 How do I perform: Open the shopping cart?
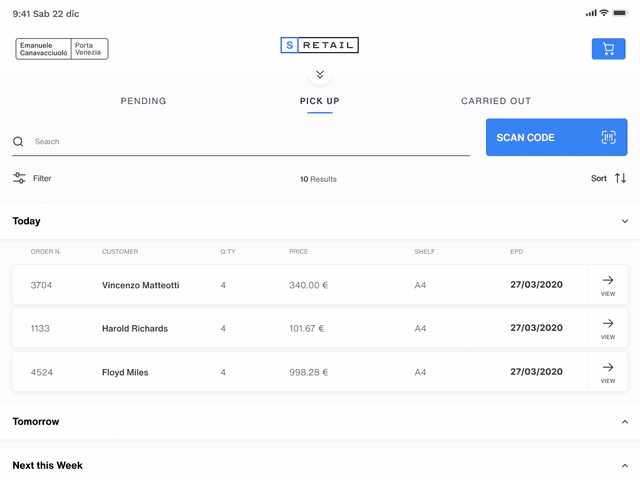click(608, 49)
